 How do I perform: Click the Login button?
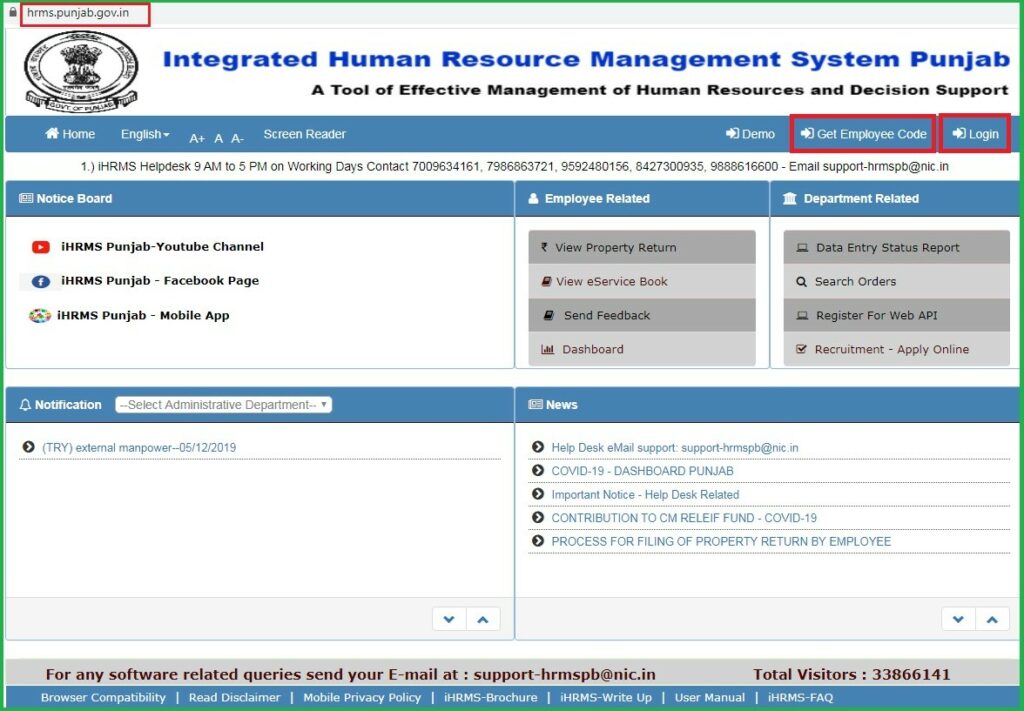tap(975, 134)
